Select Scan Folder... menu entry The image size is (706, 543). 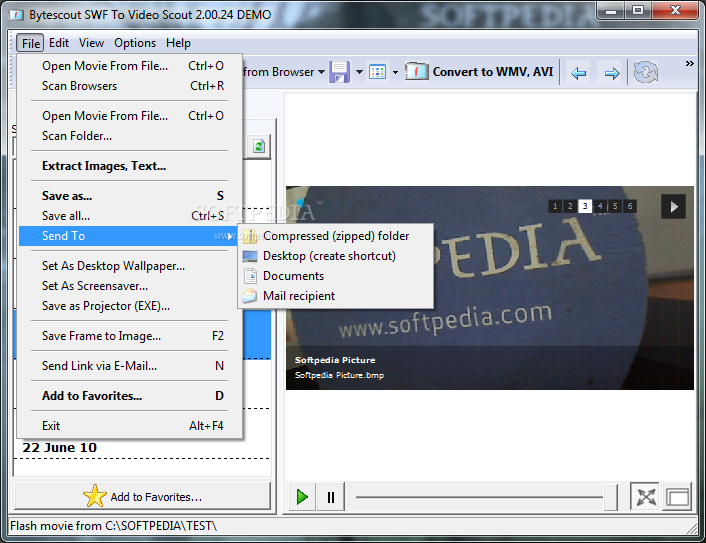point(130,136)
